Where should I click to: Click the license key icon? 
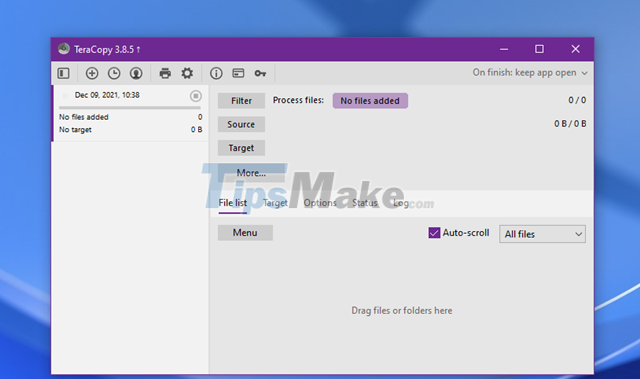click(260, 73)
